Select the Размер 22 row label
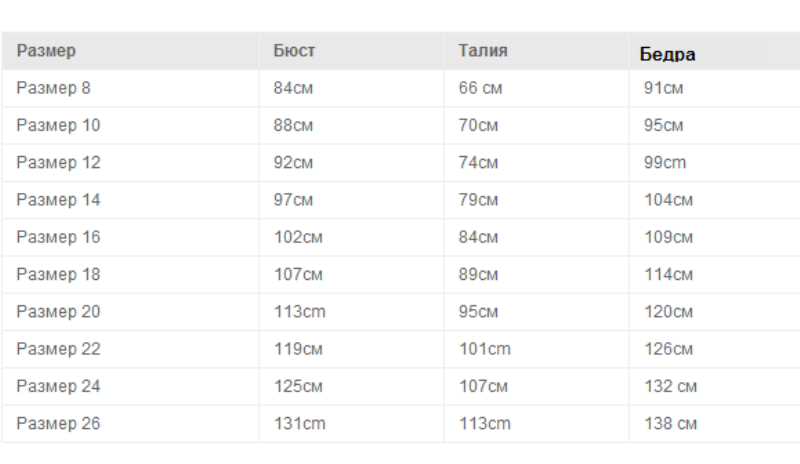Viewport: 800px width, 464px height. click(x=58, y=349)
